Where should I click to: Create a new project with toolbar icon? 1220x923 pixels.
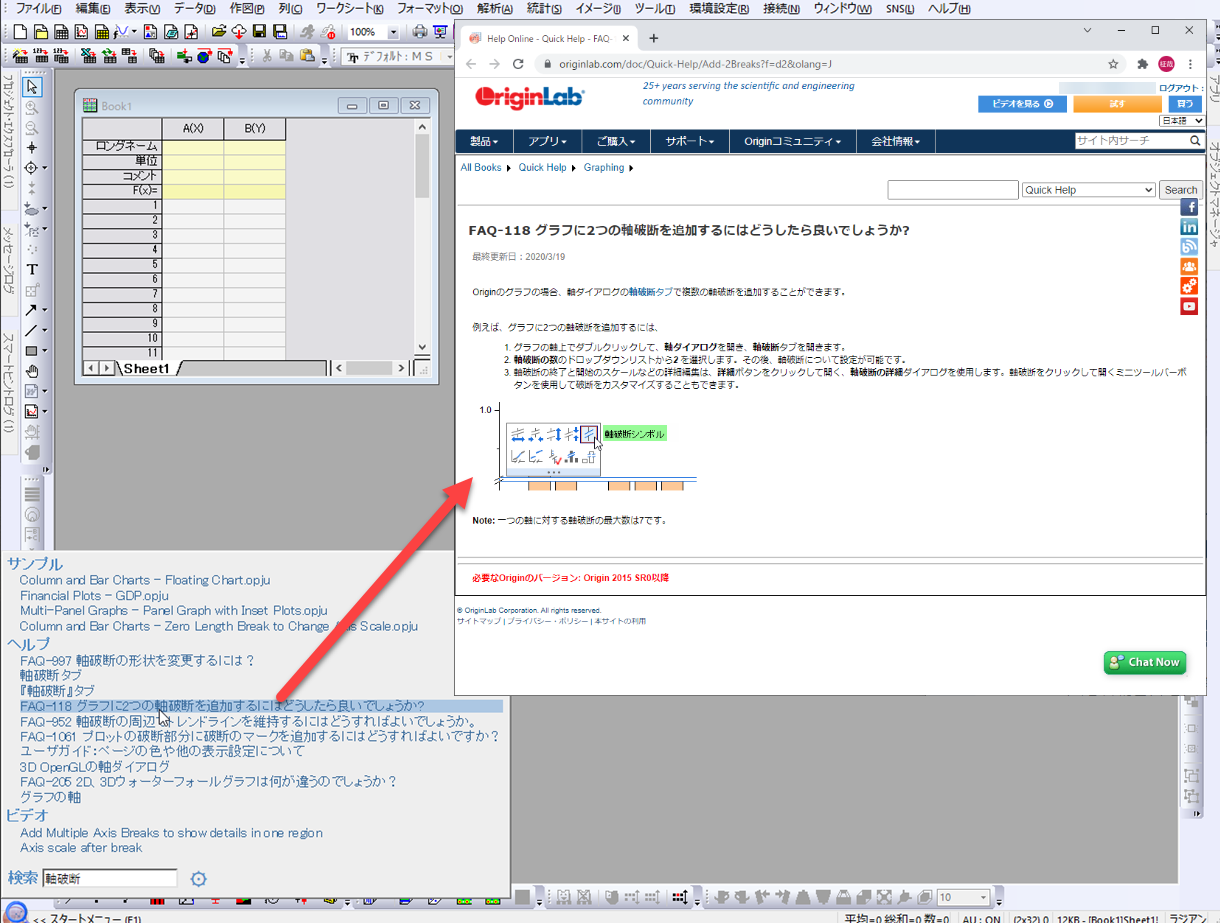click(x=20, y=32)
